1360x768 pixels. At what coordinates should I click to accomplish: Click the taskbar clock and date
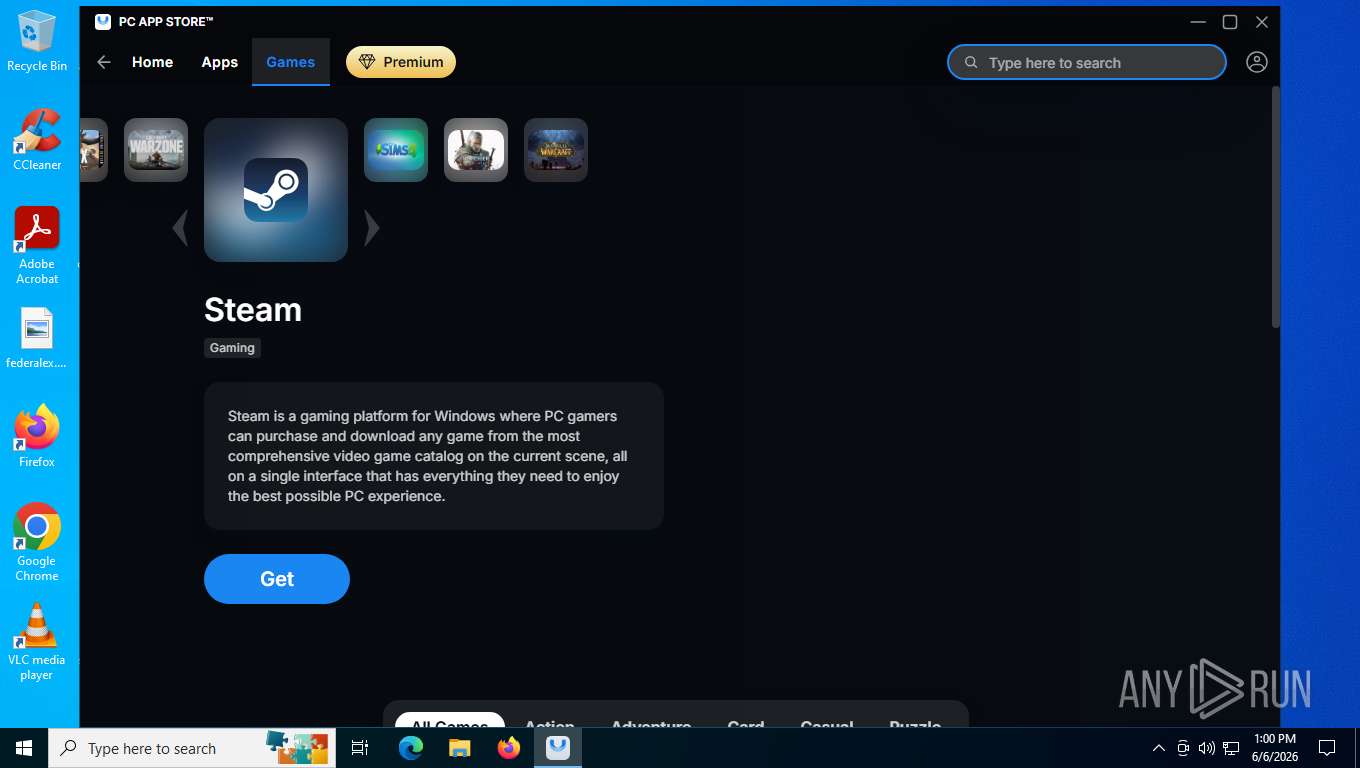1274,748
